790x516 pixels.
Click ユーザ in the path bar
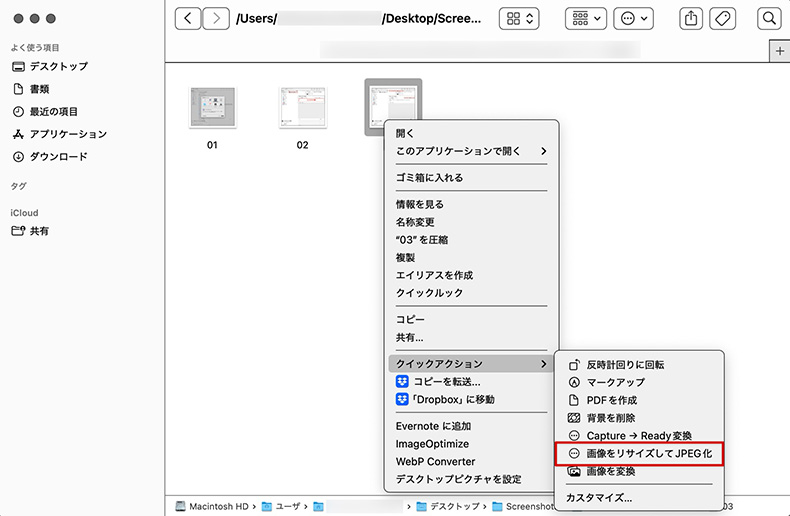(x=281, y=506)
